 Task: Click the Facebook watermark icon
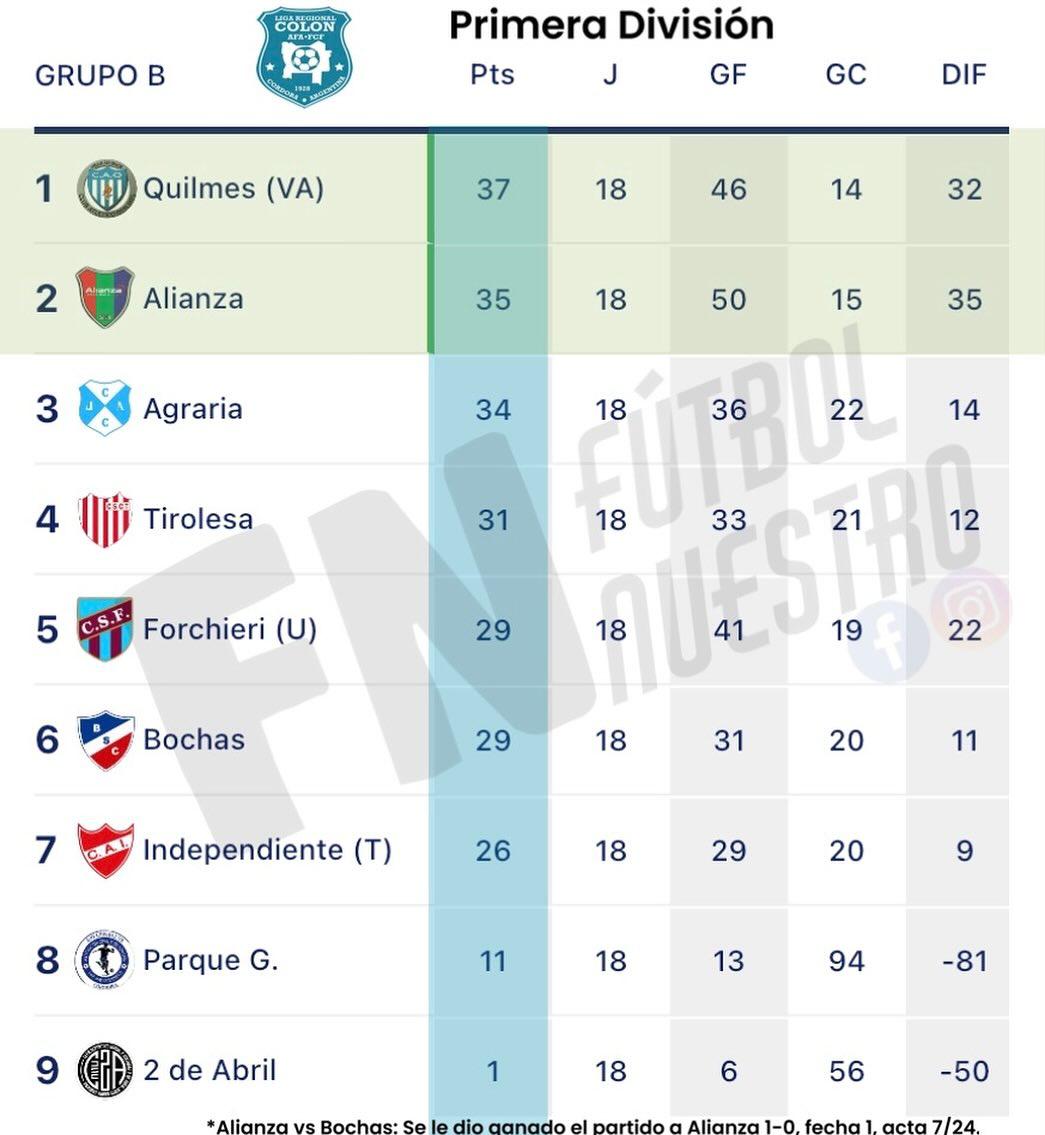pos(888,641)
